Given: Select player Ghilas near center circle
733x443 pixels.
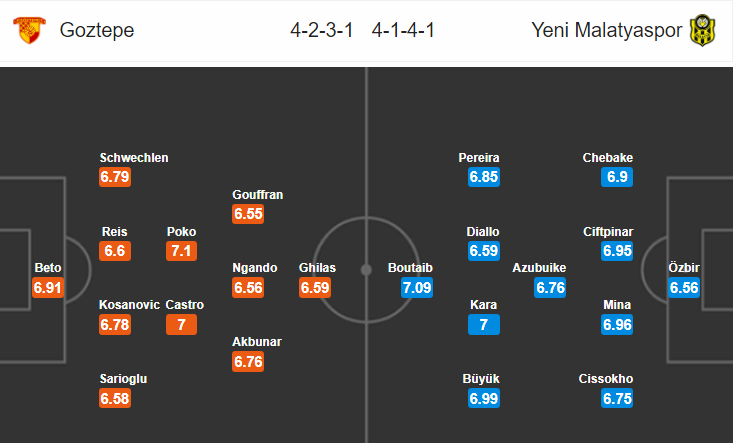Looking at the screenshot, I should [317, 268].
